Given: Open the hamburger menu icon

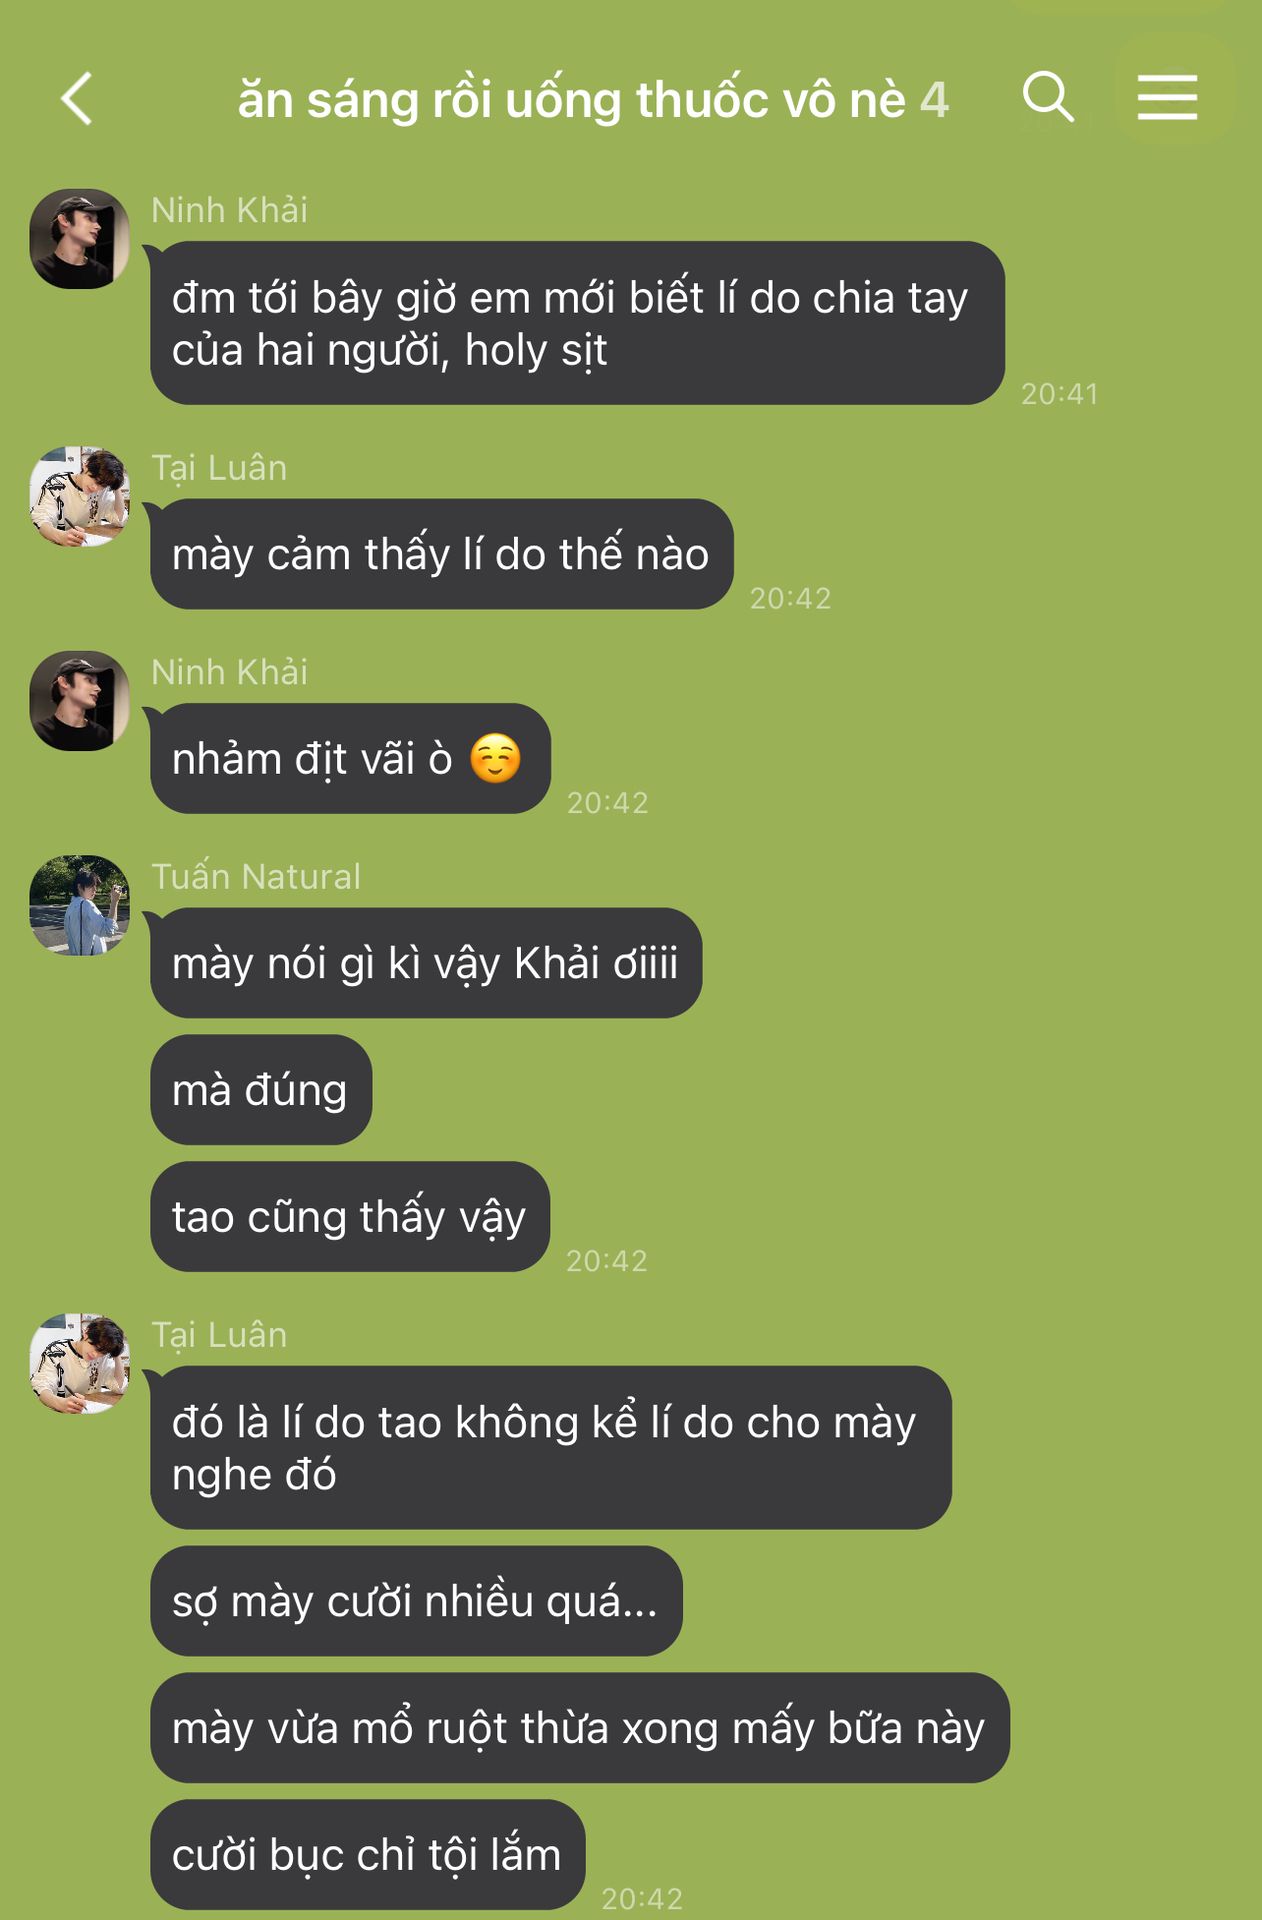Looking at the screenshot, I should click(x=1167, y=97).
